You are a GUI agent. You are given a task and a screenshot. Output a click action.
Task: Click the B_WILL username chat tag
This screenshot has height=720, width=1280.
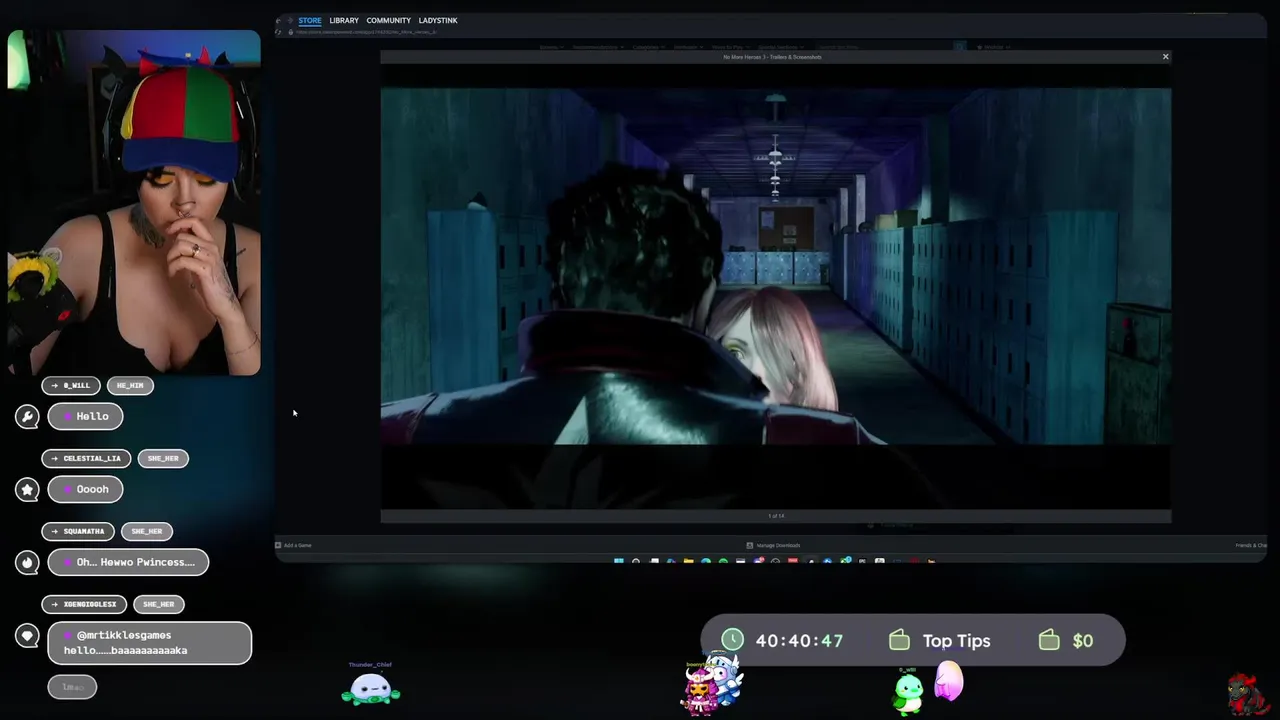(70, 385)
